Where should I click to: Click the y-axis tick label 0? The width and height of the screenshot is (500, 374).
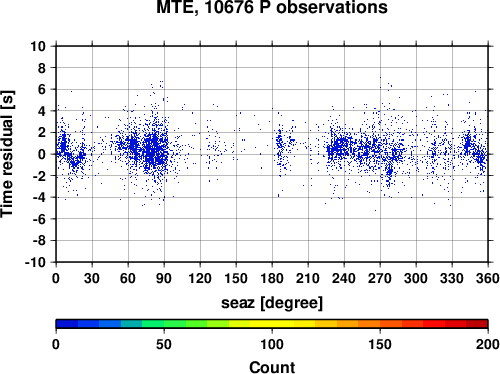(x=42, y=154)
